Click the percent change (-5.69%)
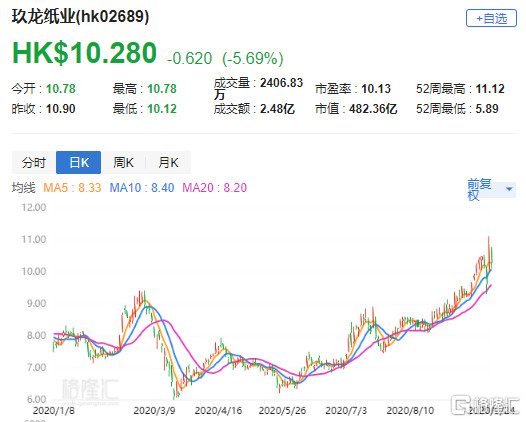Image resolution: width=526 pixels, height=422 pixels. [x=253, y=58]
